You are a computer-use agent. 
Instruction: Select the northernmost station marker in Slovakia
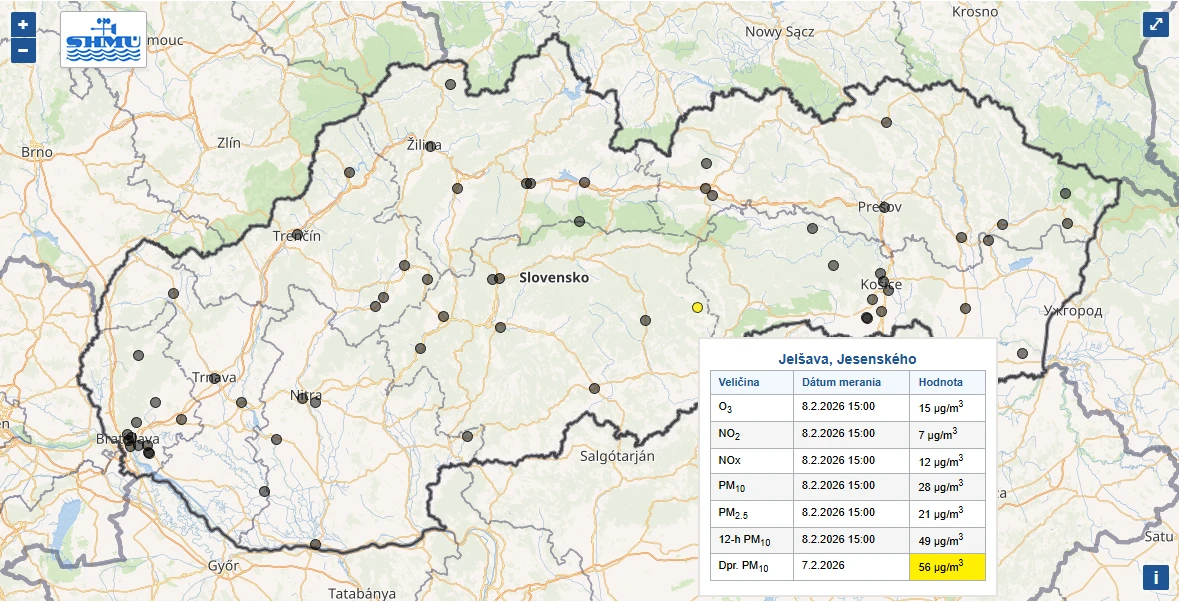450,85
